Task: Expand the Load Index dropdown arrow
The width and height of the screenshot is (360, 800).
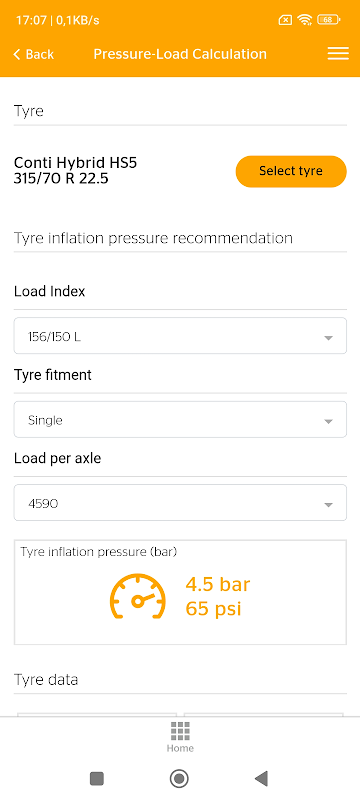Action: point(328,338)
